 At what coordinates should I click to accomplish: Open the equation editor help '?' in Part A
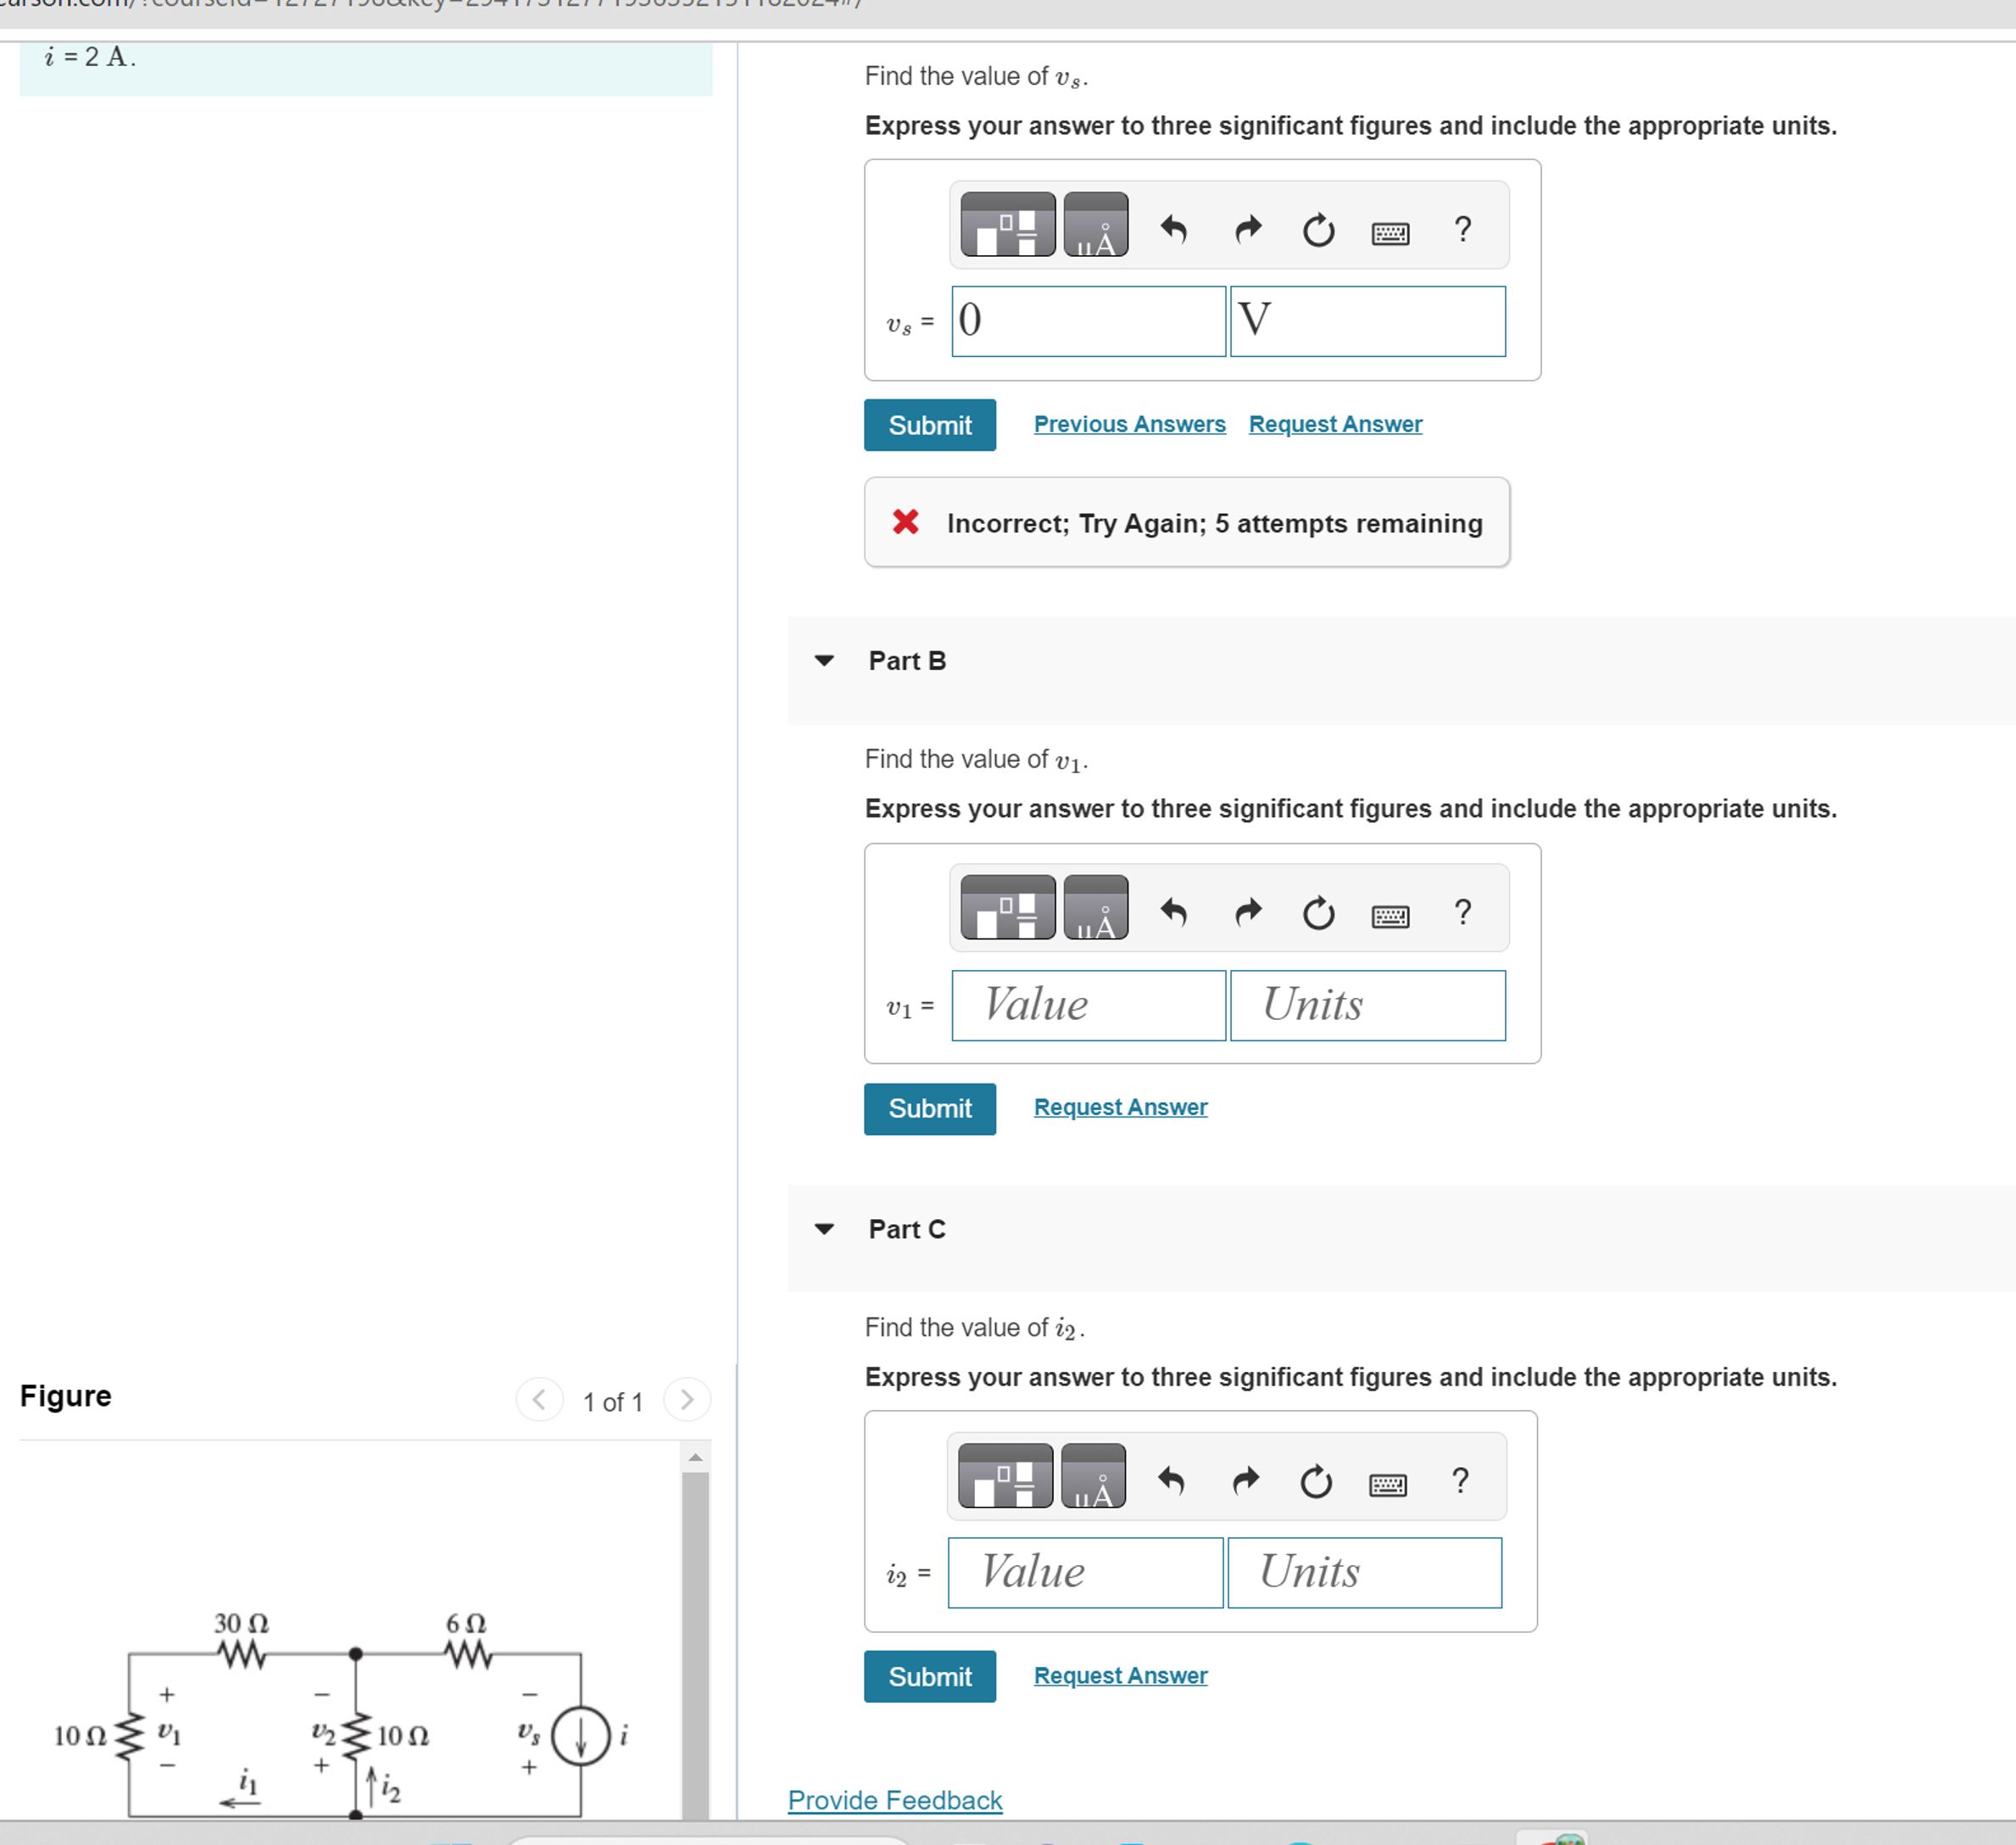(1463, 229)
